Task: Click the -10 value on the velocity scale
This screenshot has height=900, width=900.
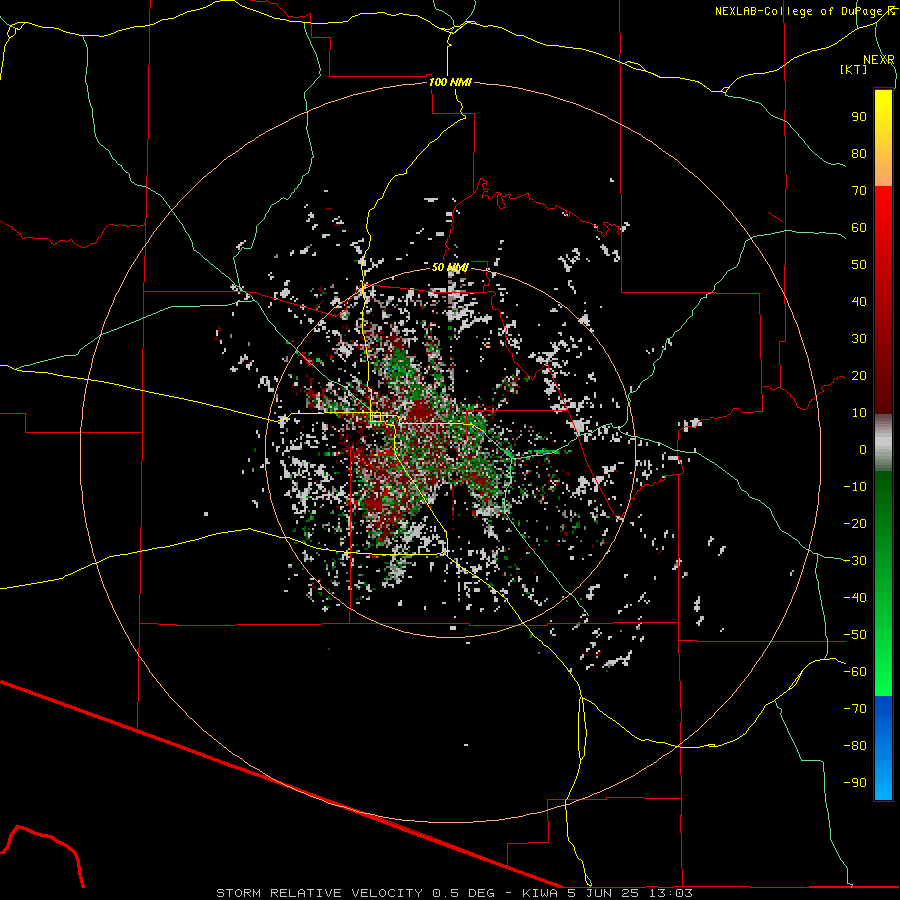Action: (x=855, y=487)
